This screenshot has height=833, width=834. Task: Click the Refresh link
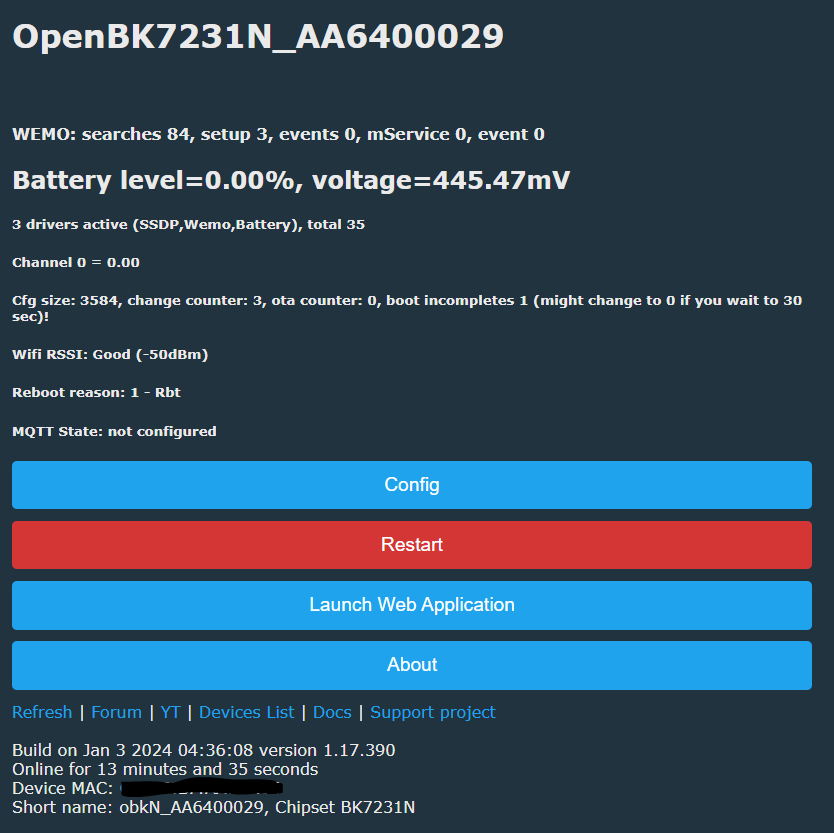click(42, 712)
